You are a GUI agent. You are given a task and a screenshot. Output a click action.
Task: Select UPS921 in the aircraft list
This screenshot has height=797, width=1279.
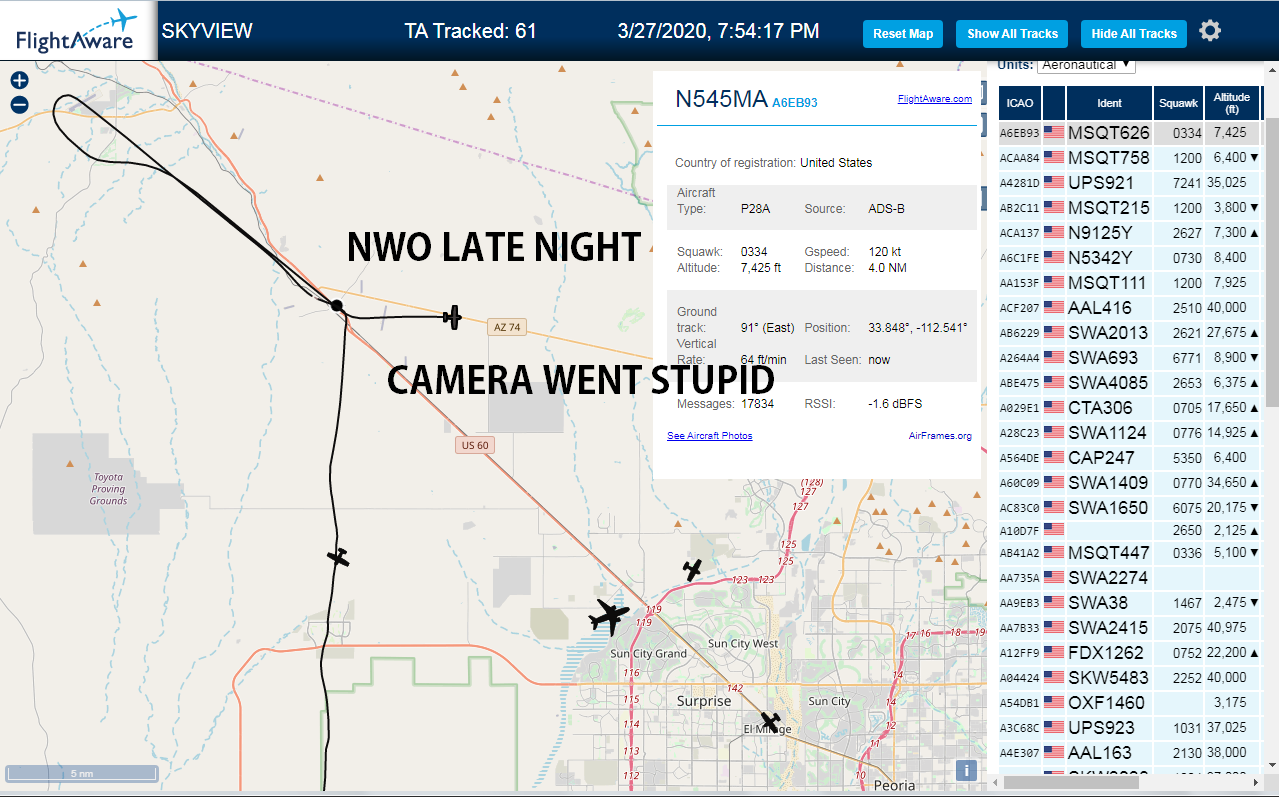pos(1101,182)
